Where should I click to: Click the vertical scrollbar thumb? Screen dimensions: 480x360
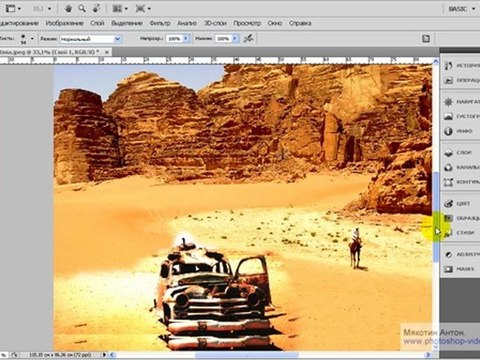coord(436,217)
